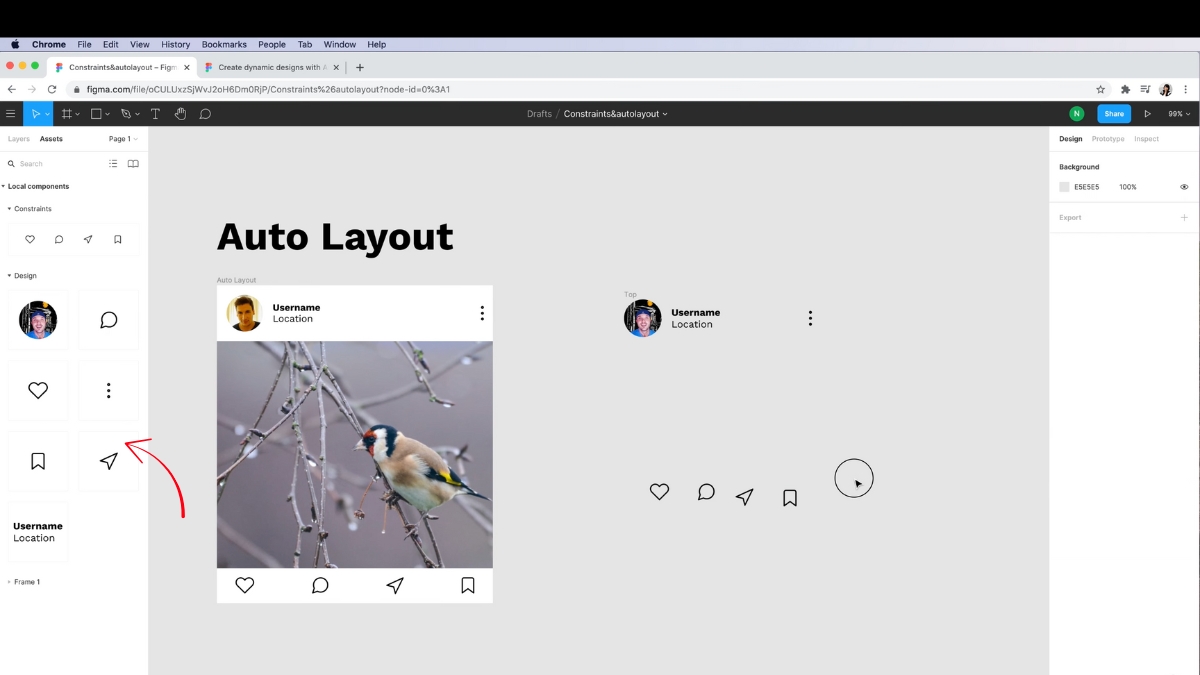The height and width of the screenshot is (675, 1200).
Task: Click the green N user avatar
Action: point(1077,114)
